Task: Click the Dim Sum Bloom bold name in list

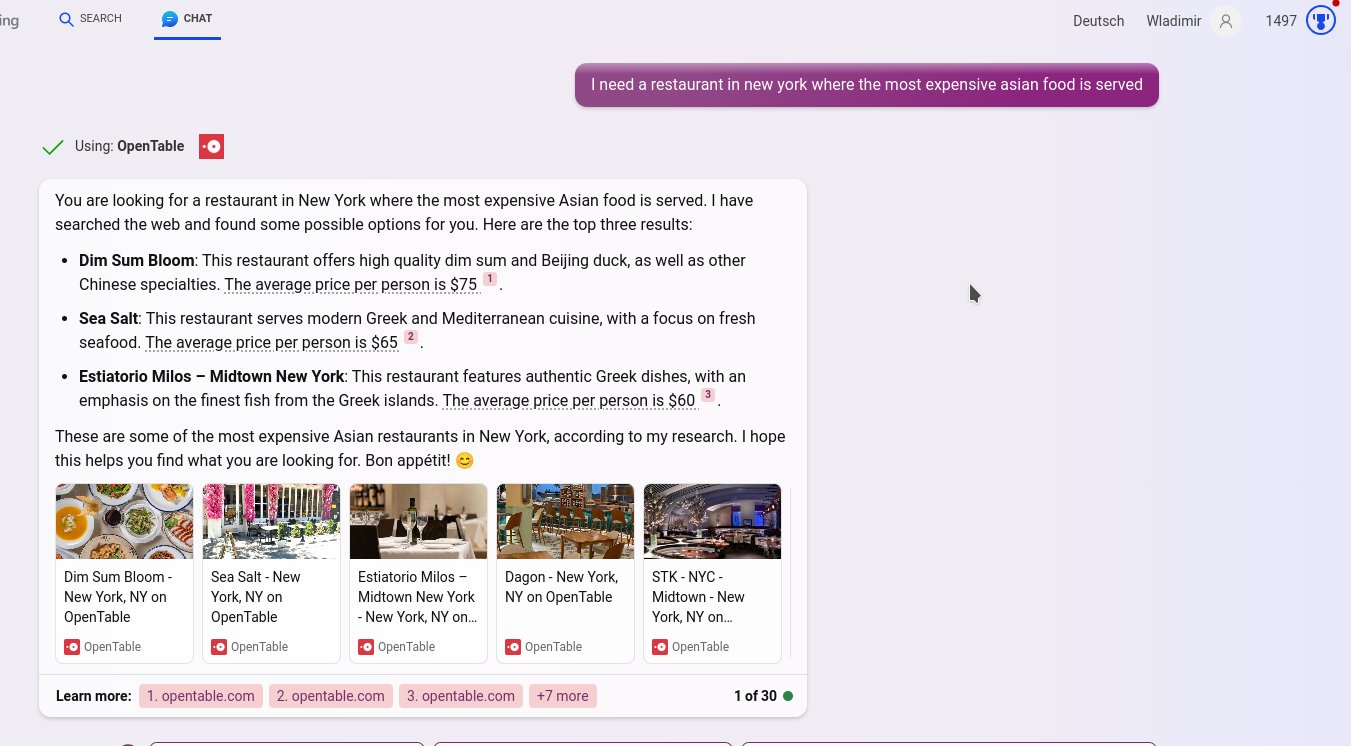Action: (x=137, y=260)
